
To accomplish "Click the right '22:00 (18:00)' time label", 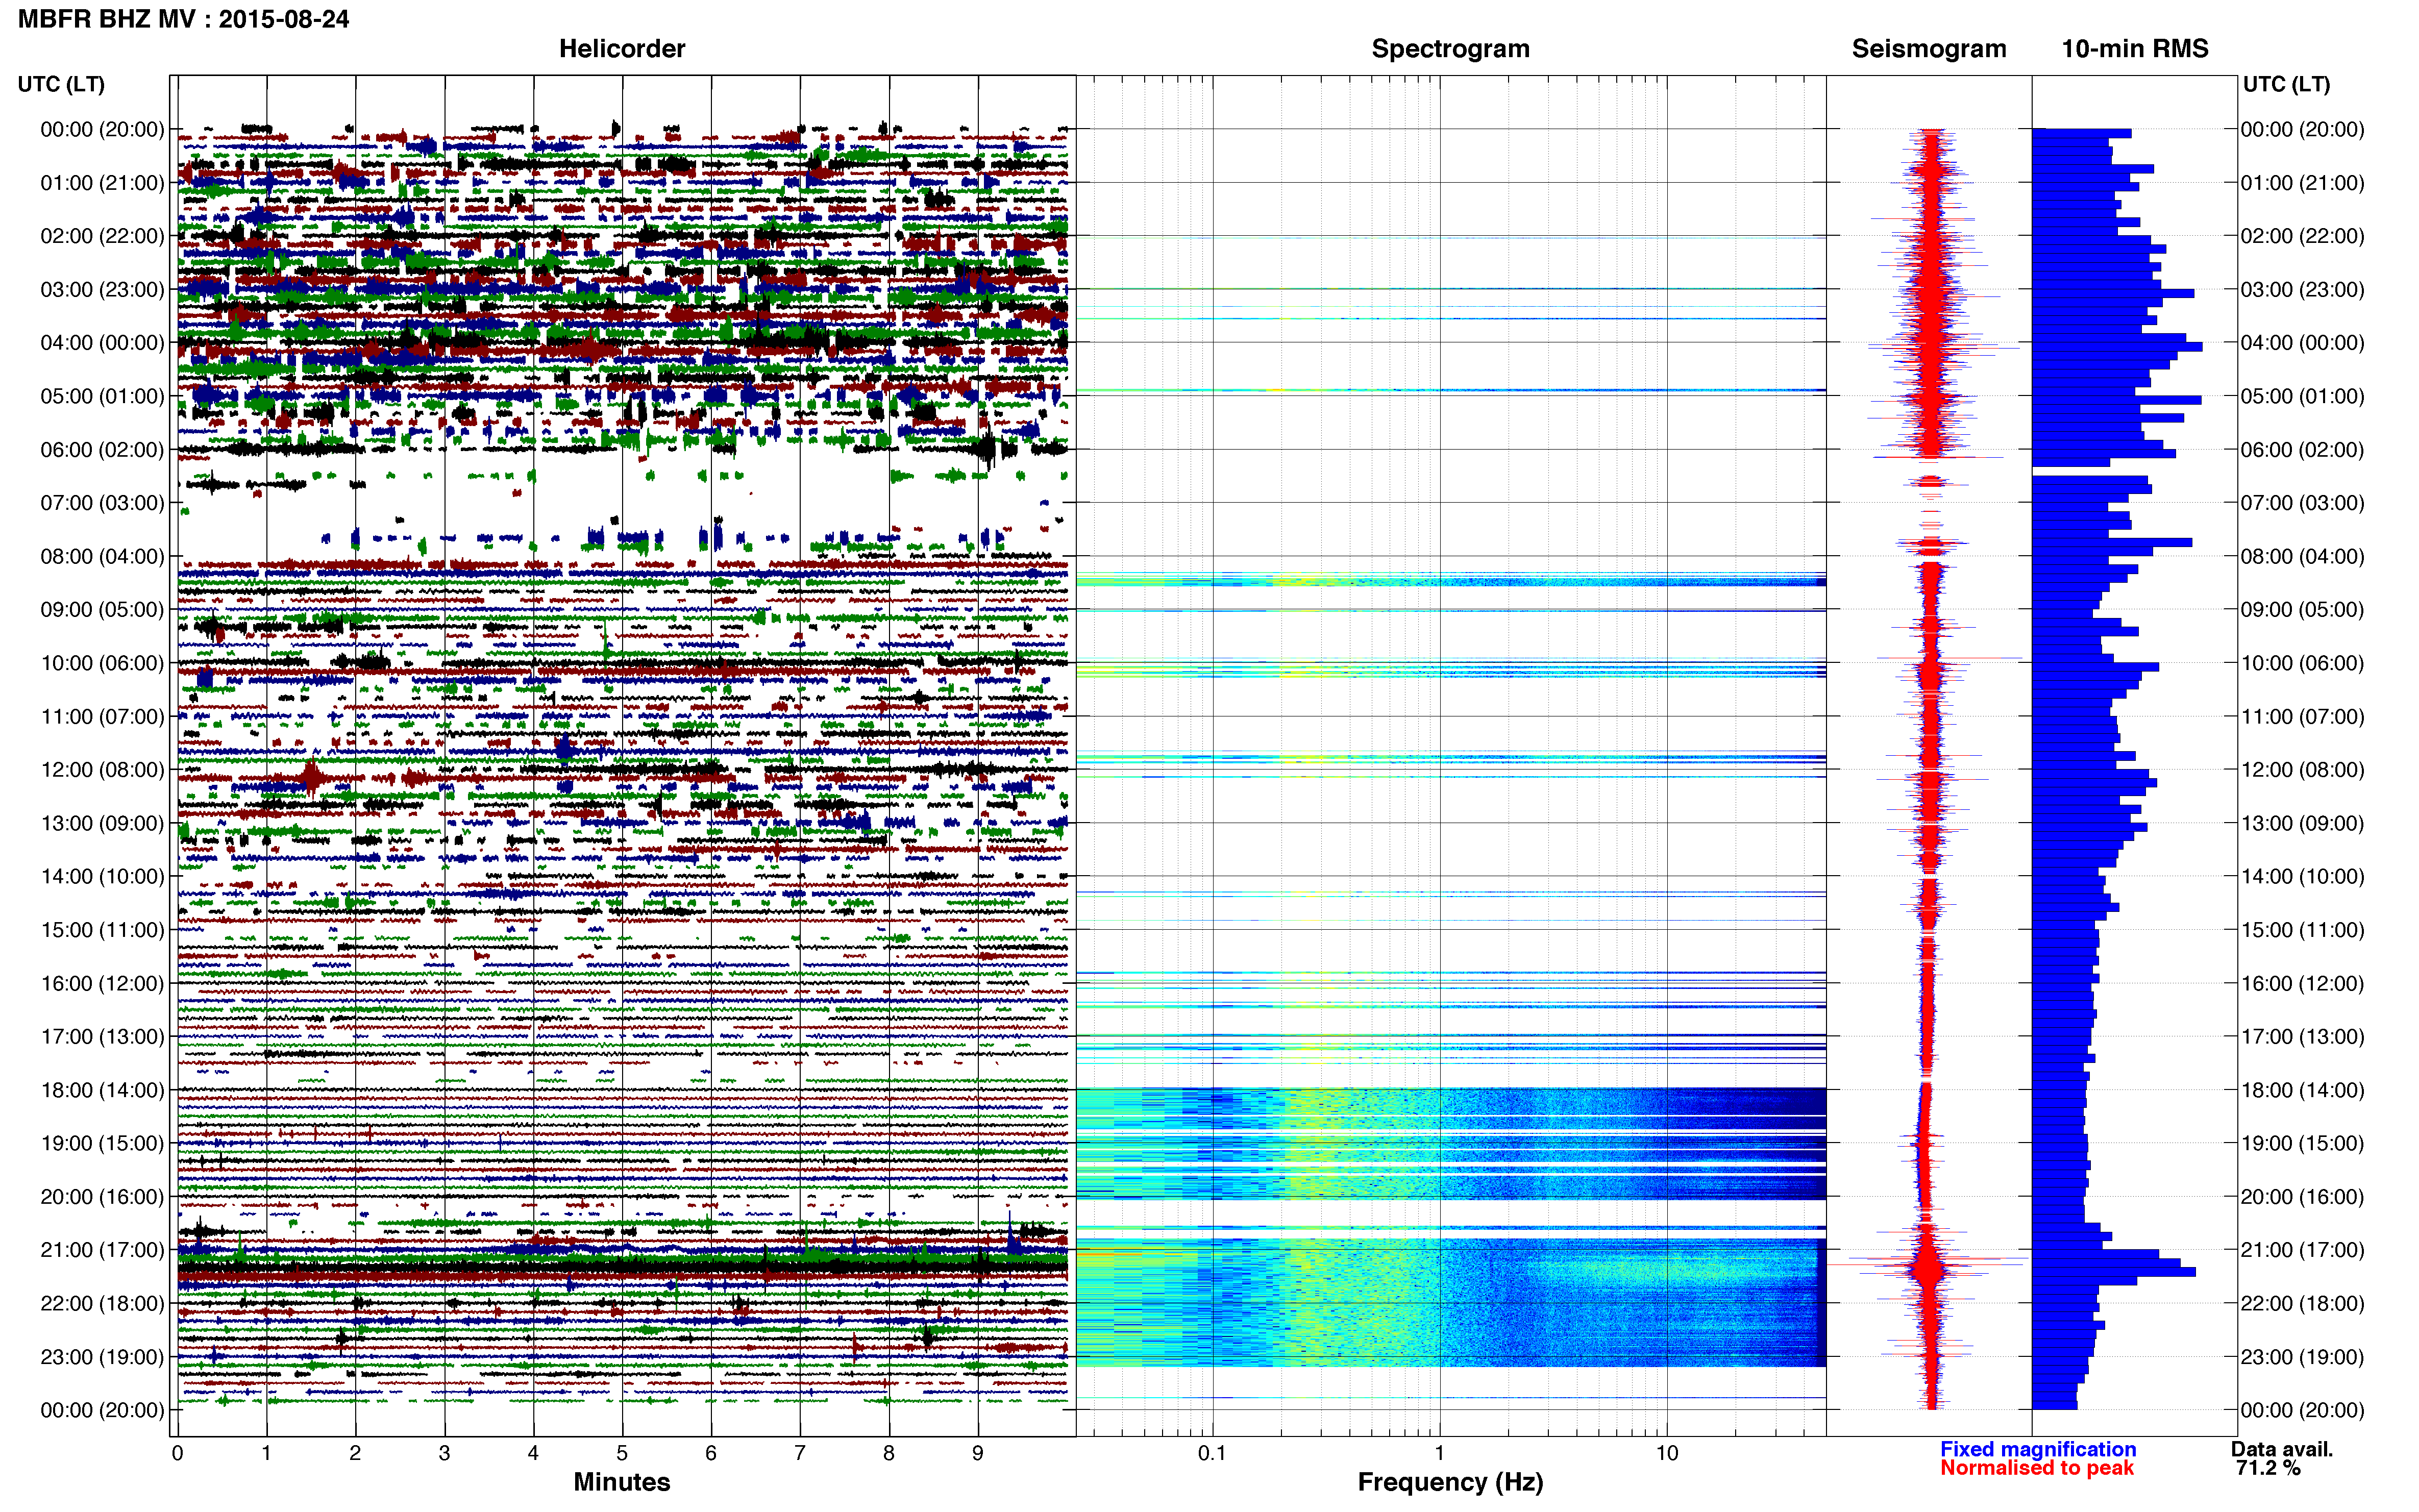I will point(2302,1303).
